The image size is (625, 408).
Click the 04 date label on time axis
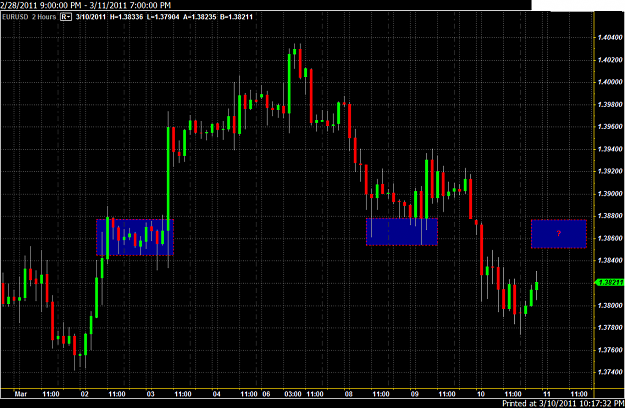tap(216, 394)
